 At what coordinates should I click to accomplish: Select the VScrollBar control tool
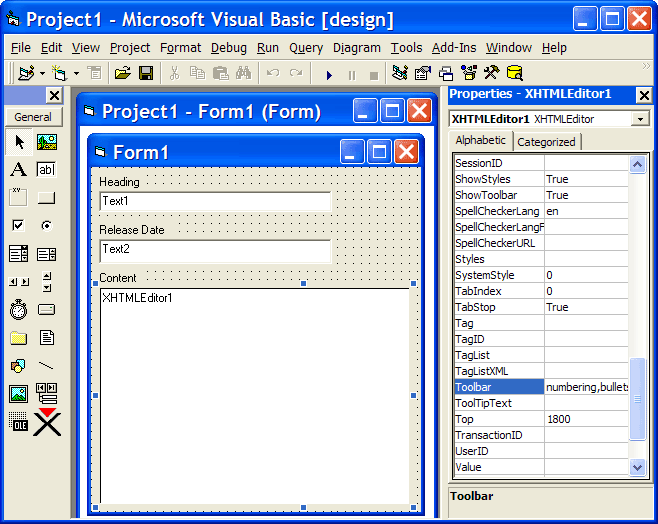47,282
